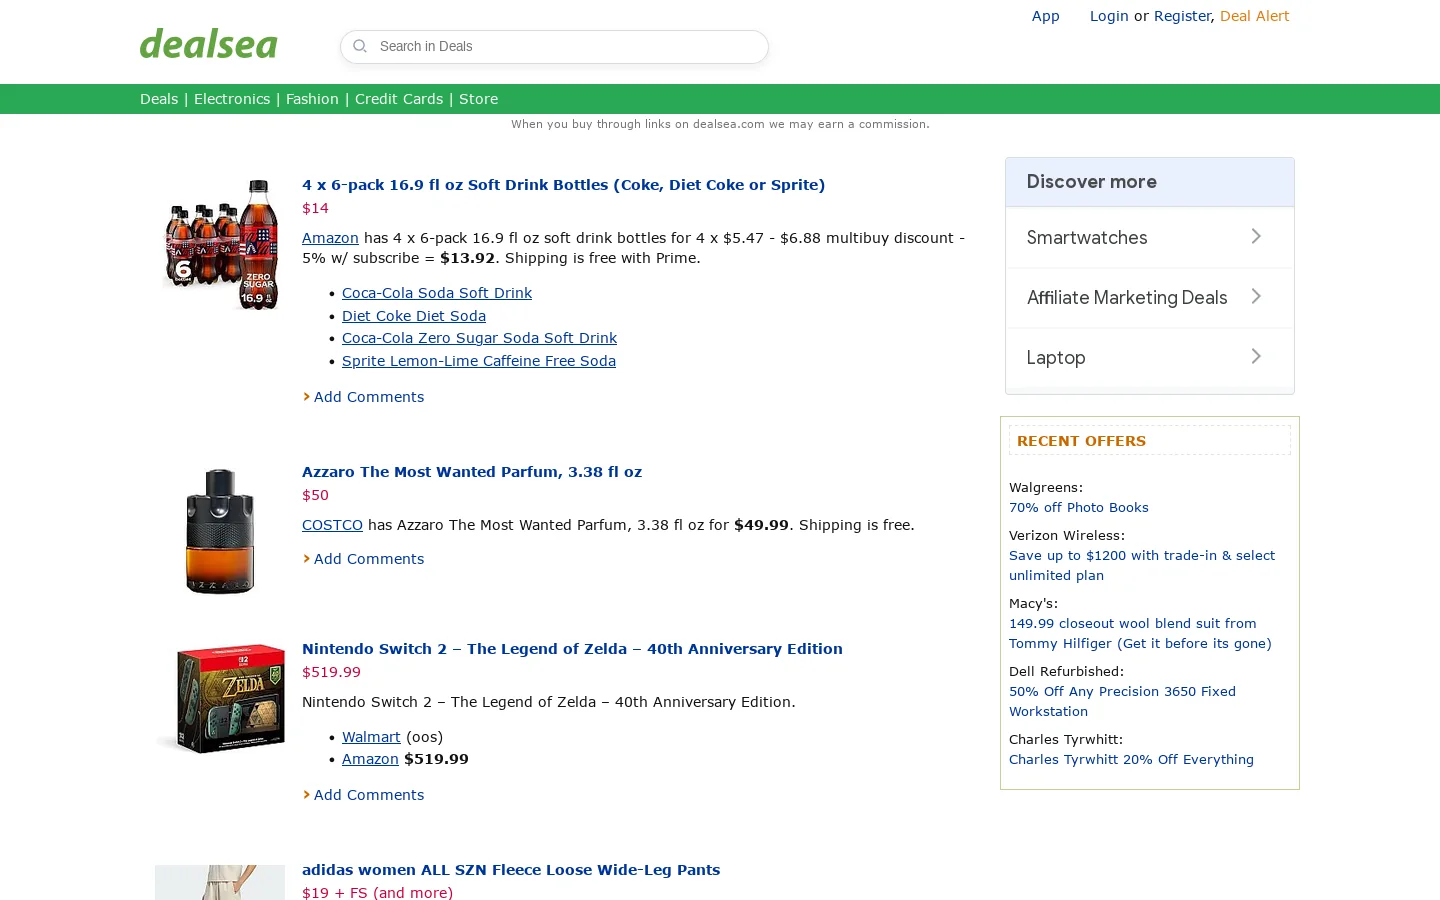Follow the Walmart link in Switch deal
This screenshot has height=900, width=1440.
pyautogui.click(x=371, y=737)
